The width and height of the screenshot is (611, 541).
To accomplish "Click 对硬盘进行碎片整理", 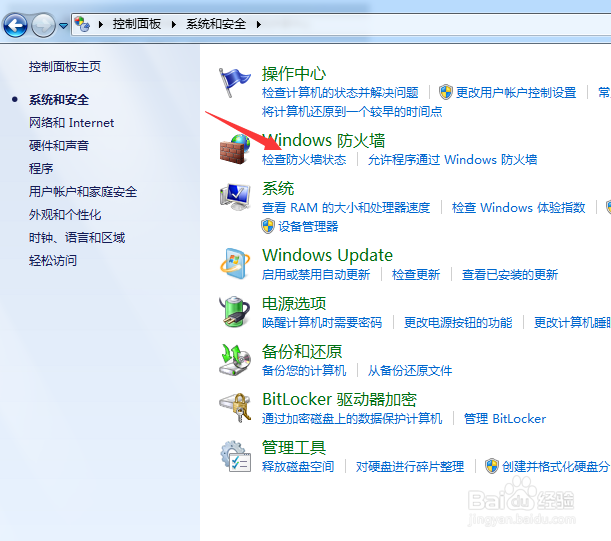I will click(x=410, y=467).
